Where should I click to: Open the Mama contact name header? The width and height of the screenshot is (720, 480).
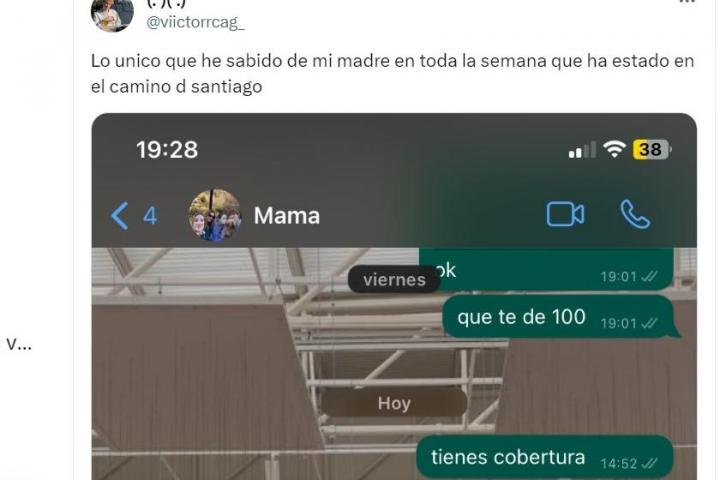pos(287,215)
